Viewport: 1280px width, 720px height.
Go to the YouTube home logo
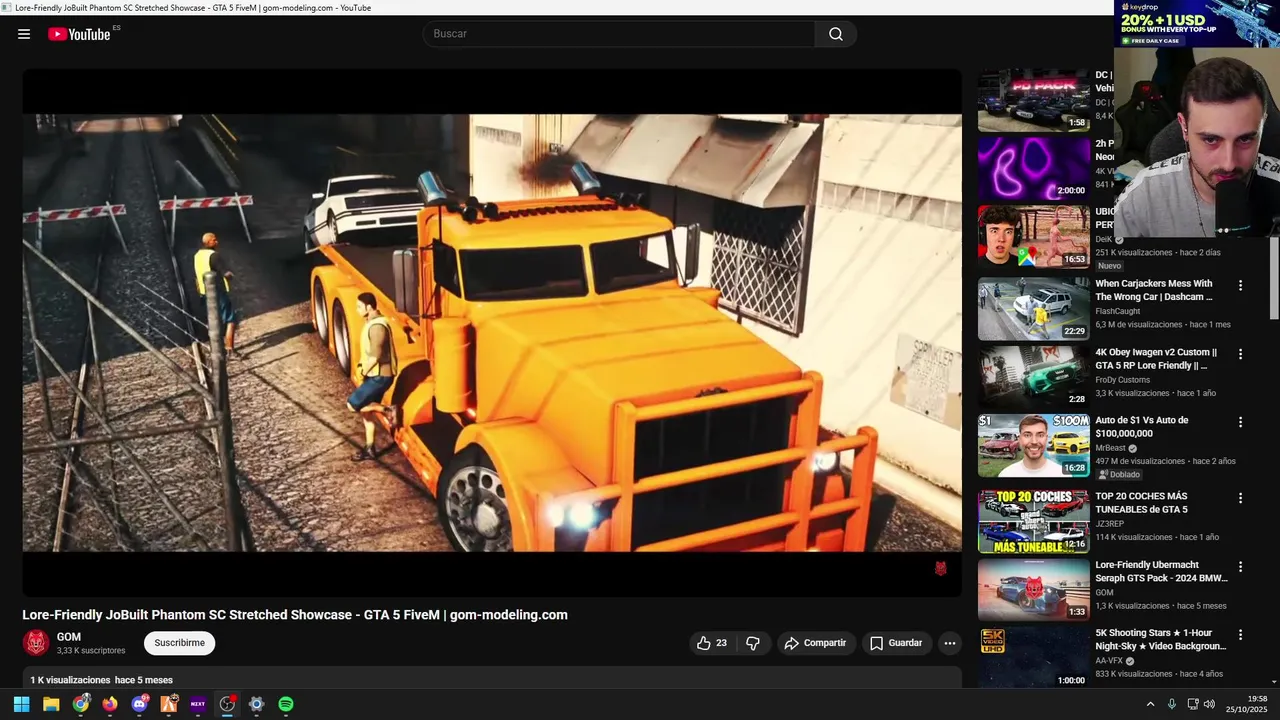(79, 34)
